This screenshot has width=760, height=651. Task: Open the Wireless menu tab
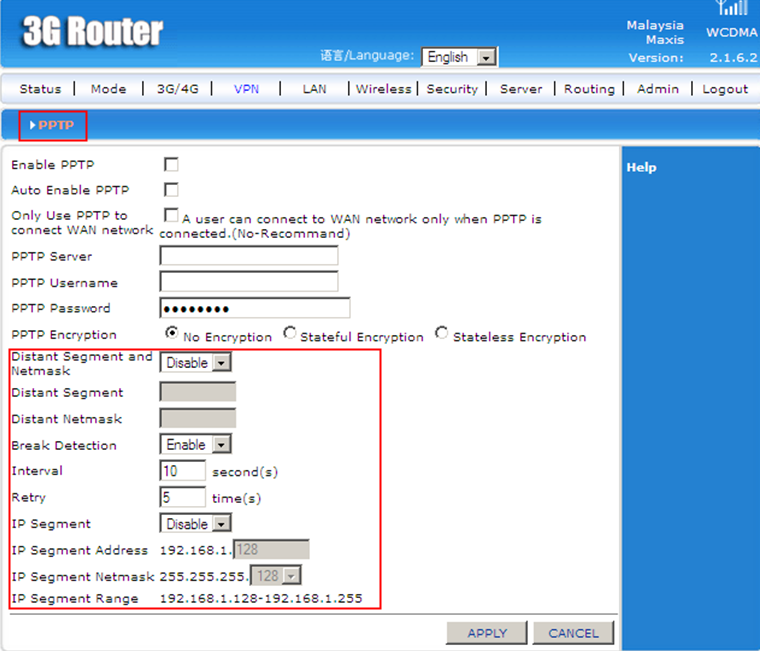[384, 89]
